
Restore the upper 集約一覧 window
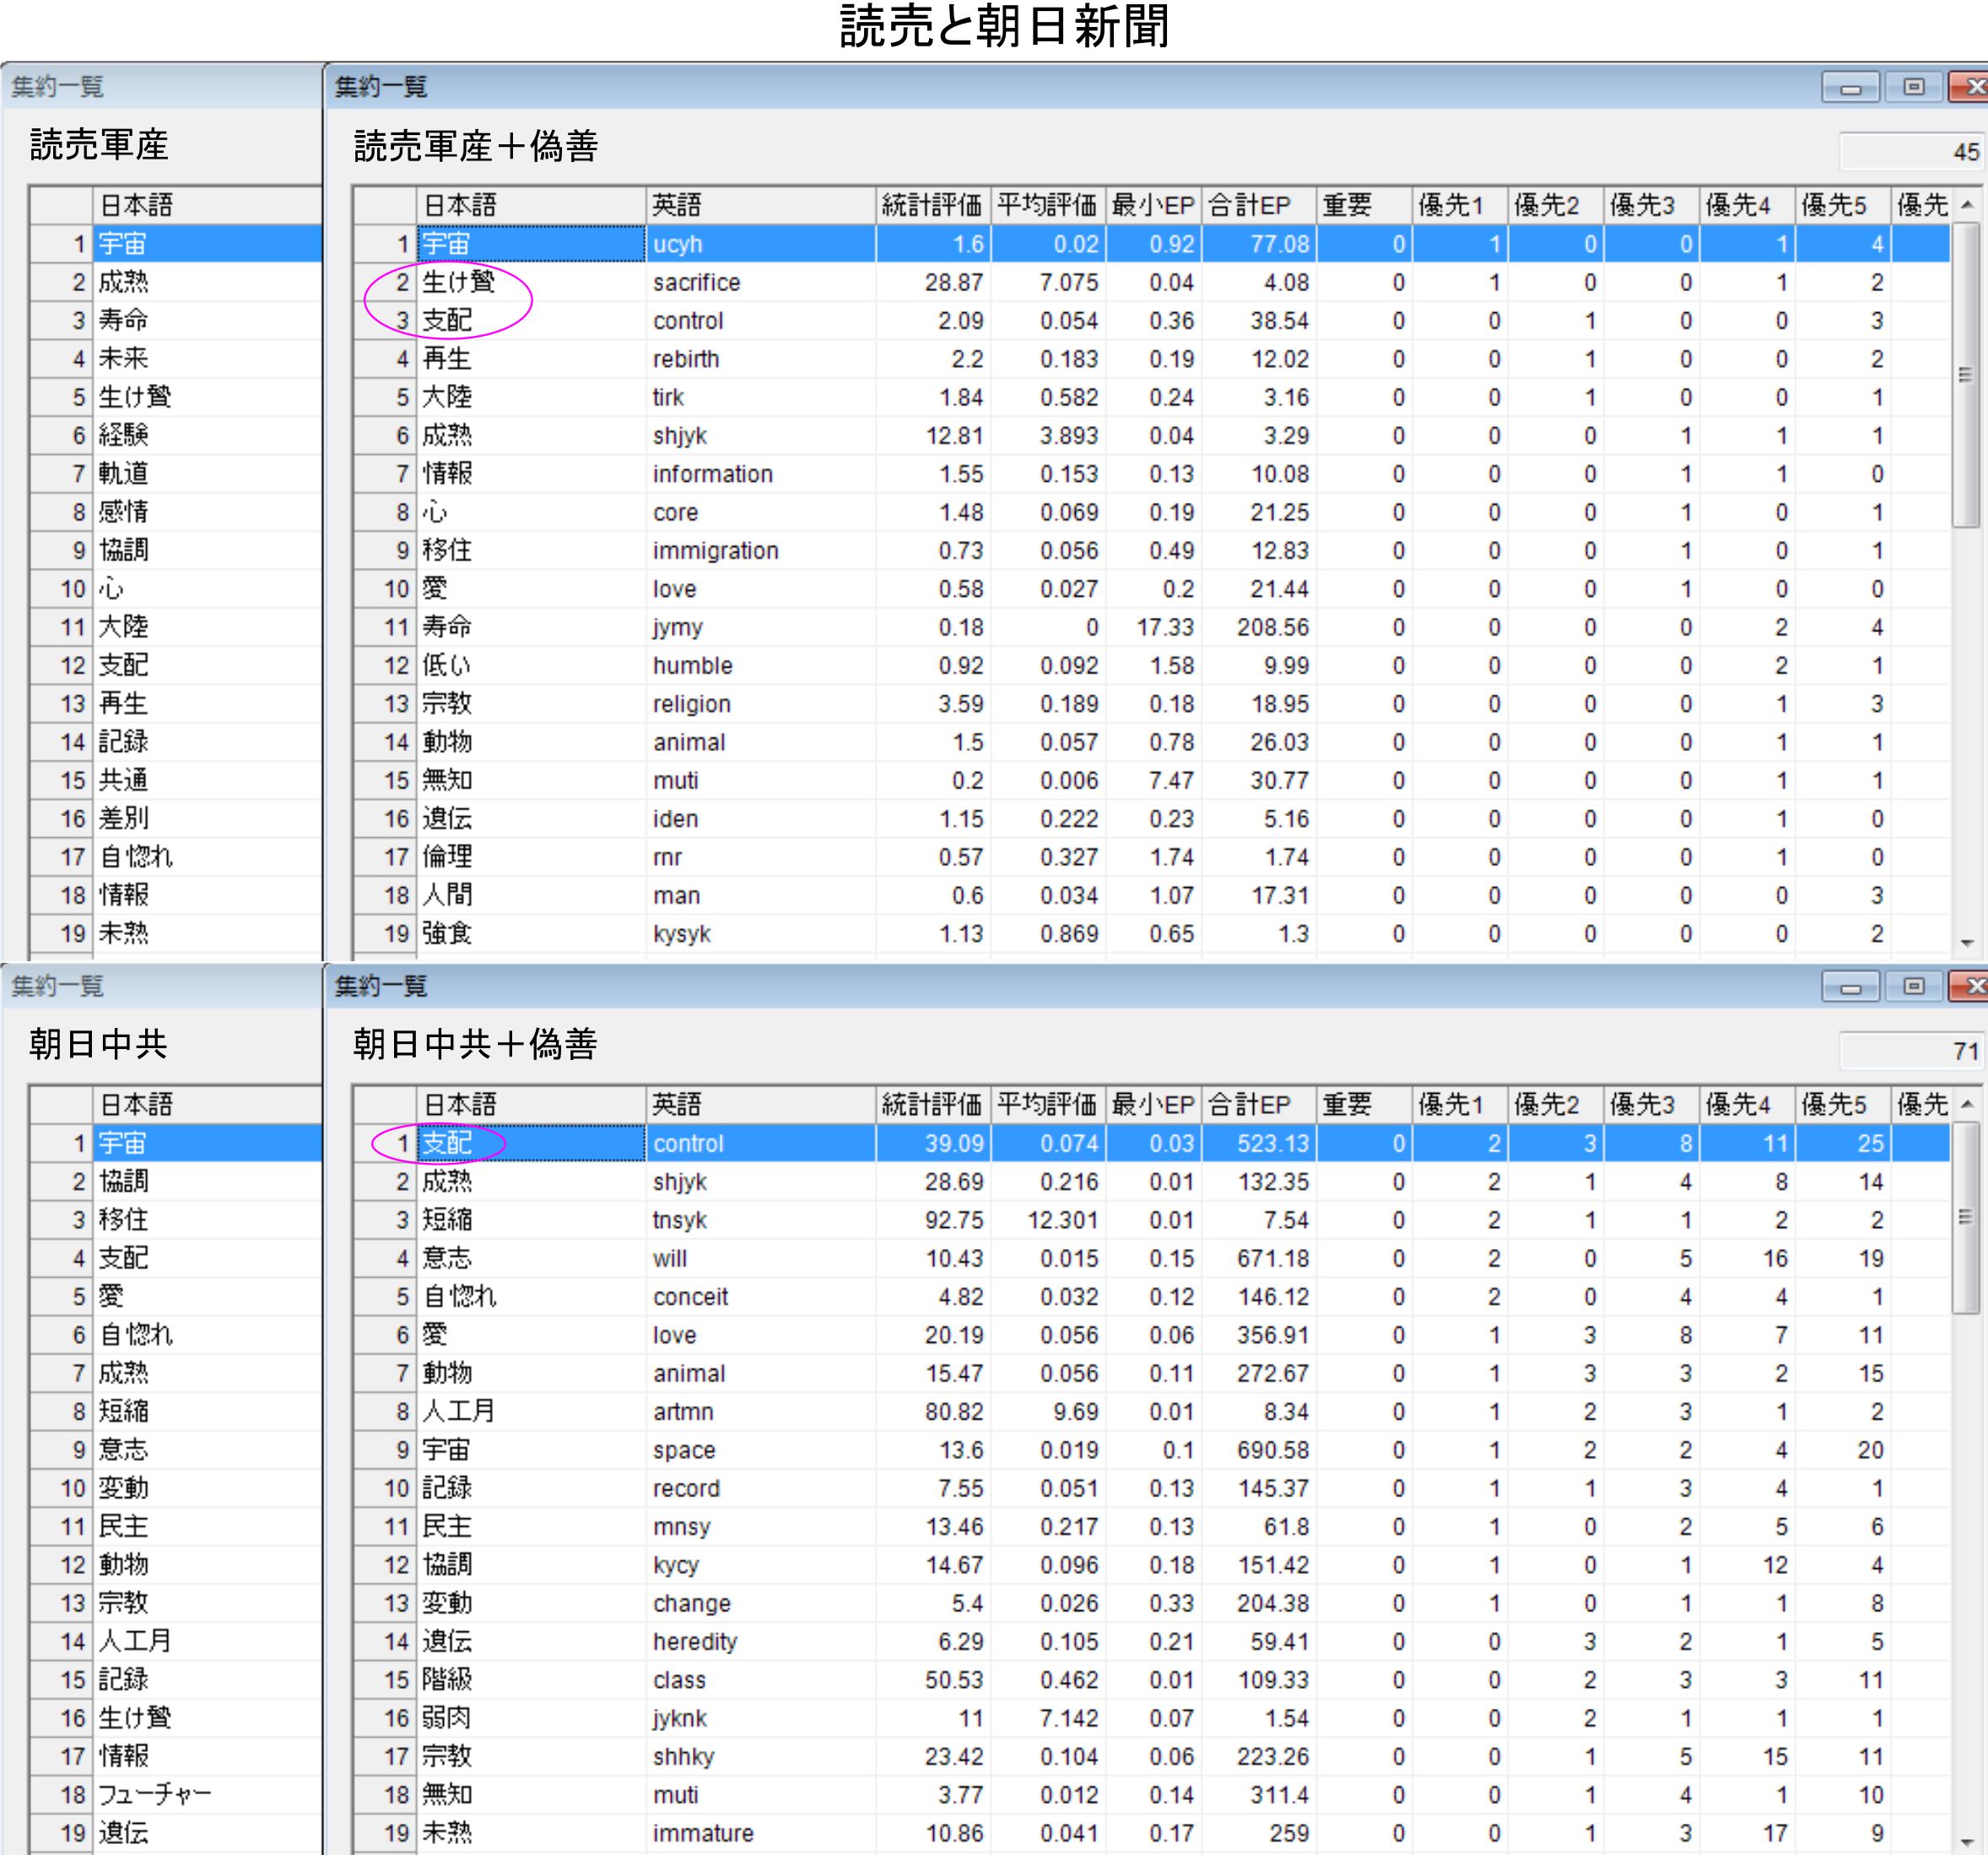(1913, 88)
